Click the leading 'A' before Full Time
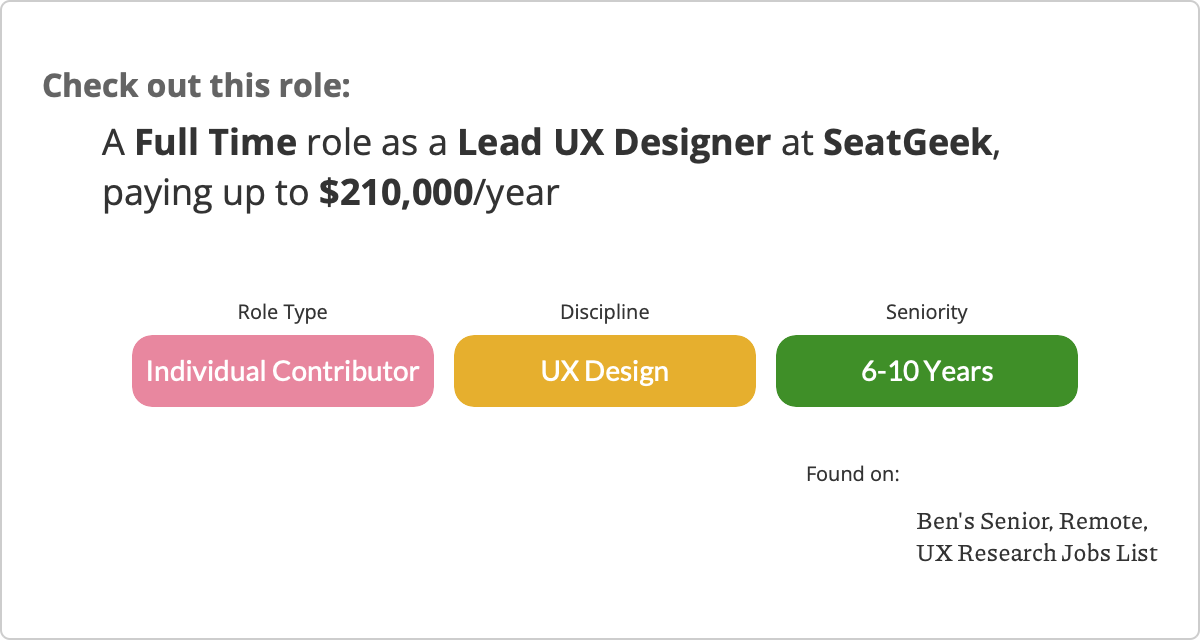Viewport: 1200px width, 640px height. (113, 143)
